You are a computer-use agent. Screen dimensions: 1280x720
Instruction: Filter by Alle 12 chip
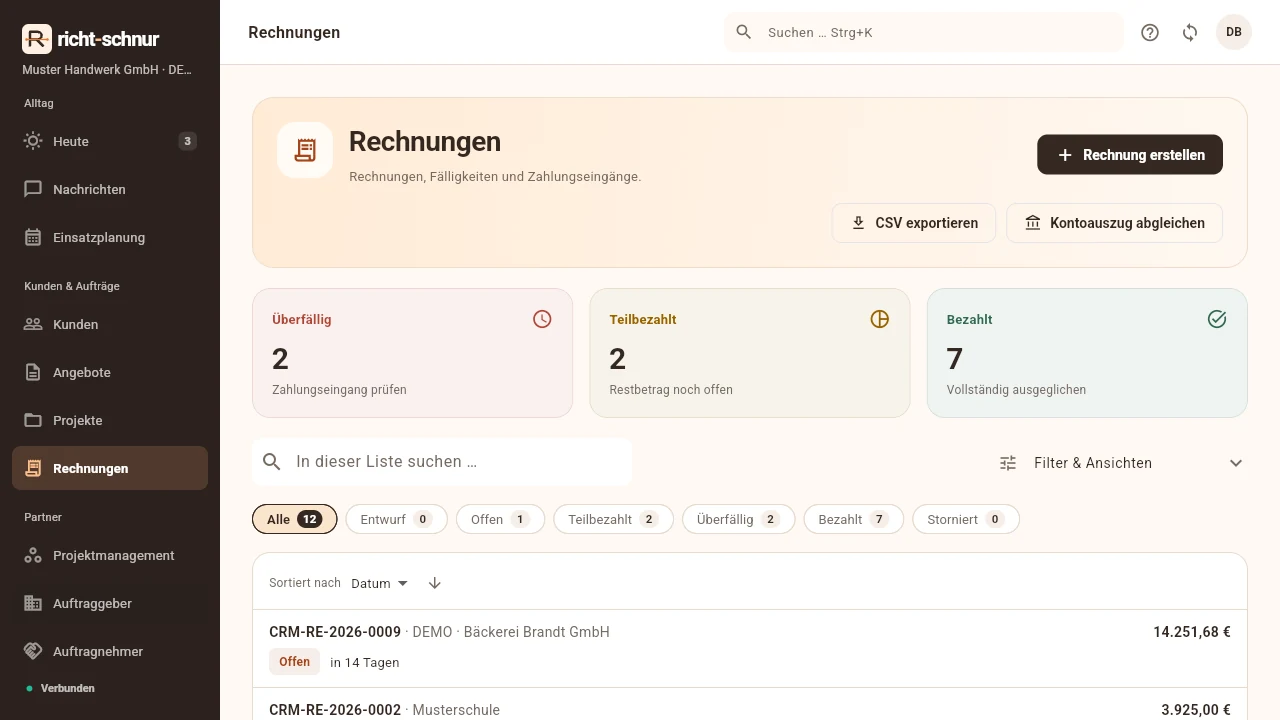pyautogui.click(x=294, y=519)
